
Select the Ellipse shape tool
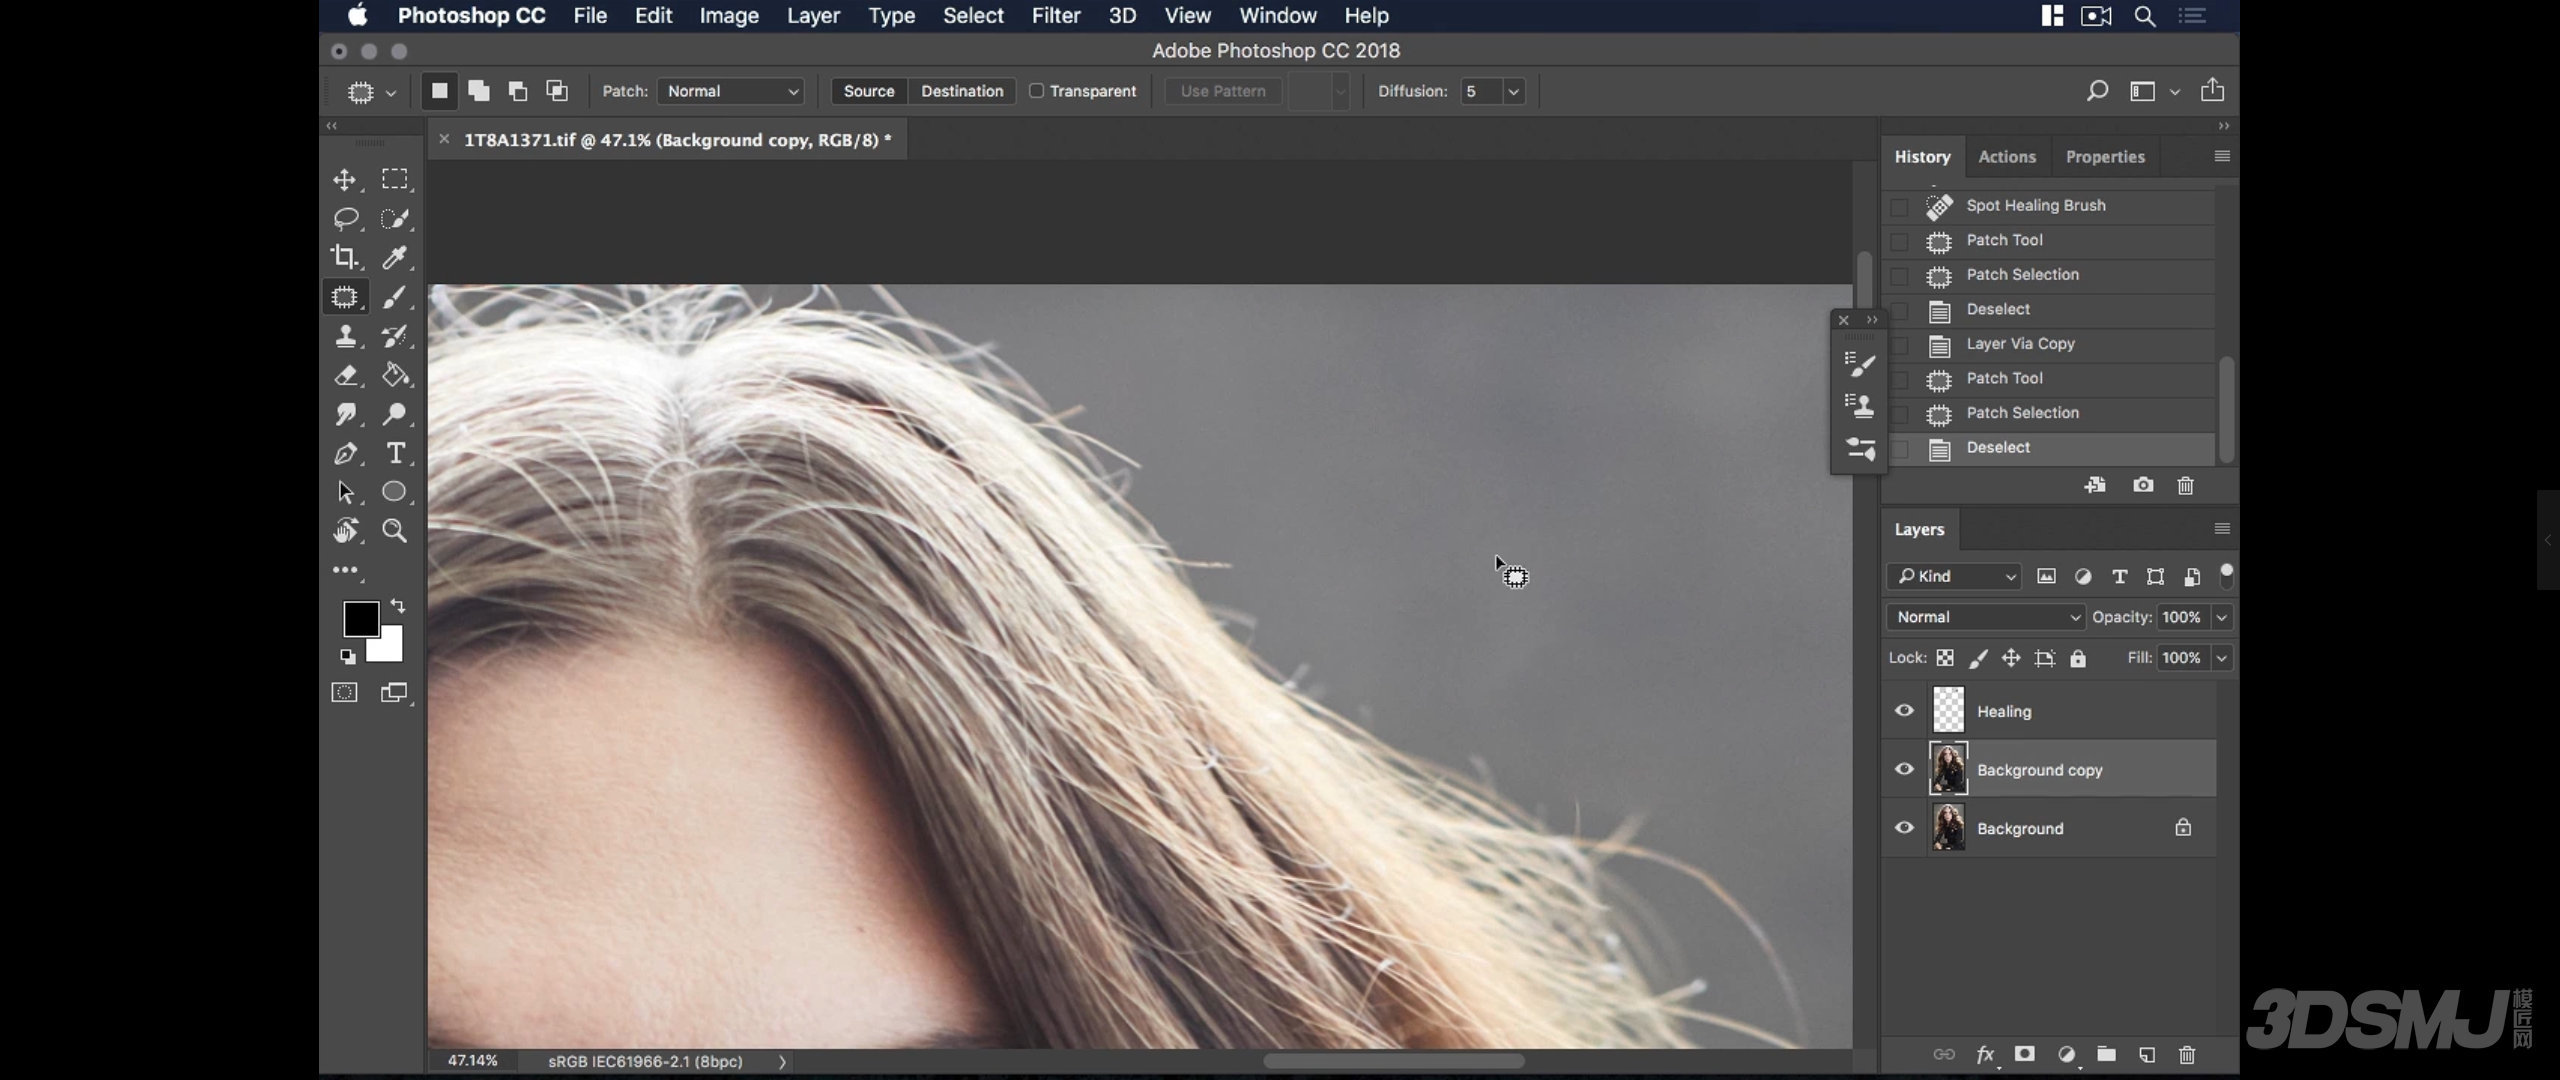coord(395,492)
